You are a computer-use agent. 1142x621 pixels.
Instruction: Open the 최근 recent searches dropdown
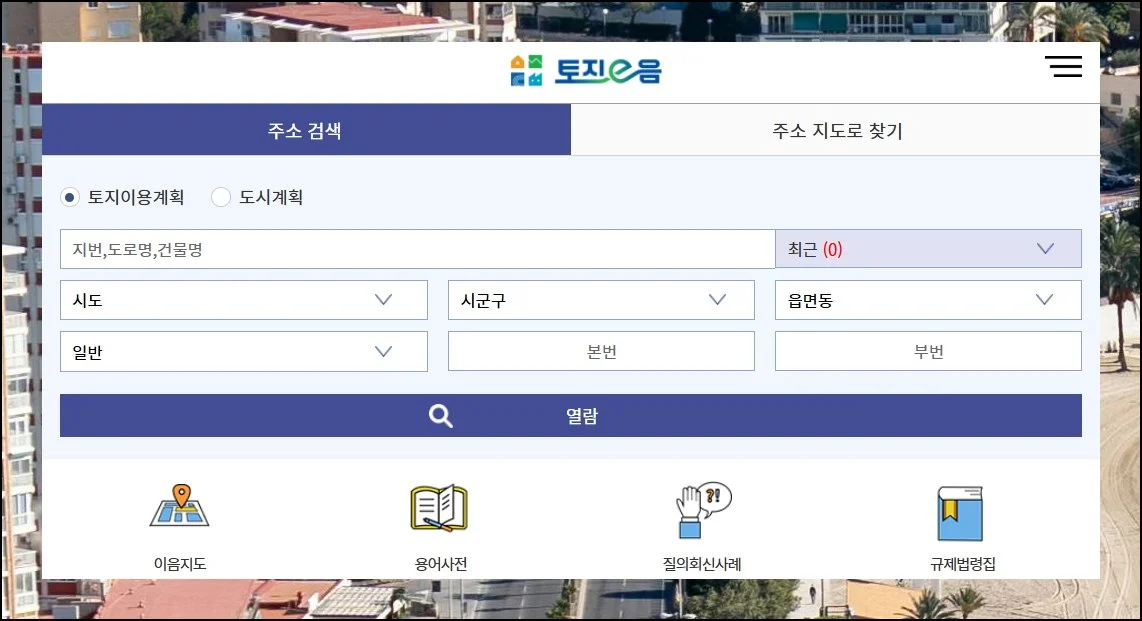click(928, 248)
